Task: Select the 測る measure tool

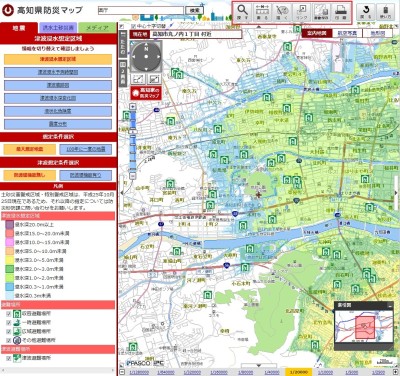Action: point(262,12)
